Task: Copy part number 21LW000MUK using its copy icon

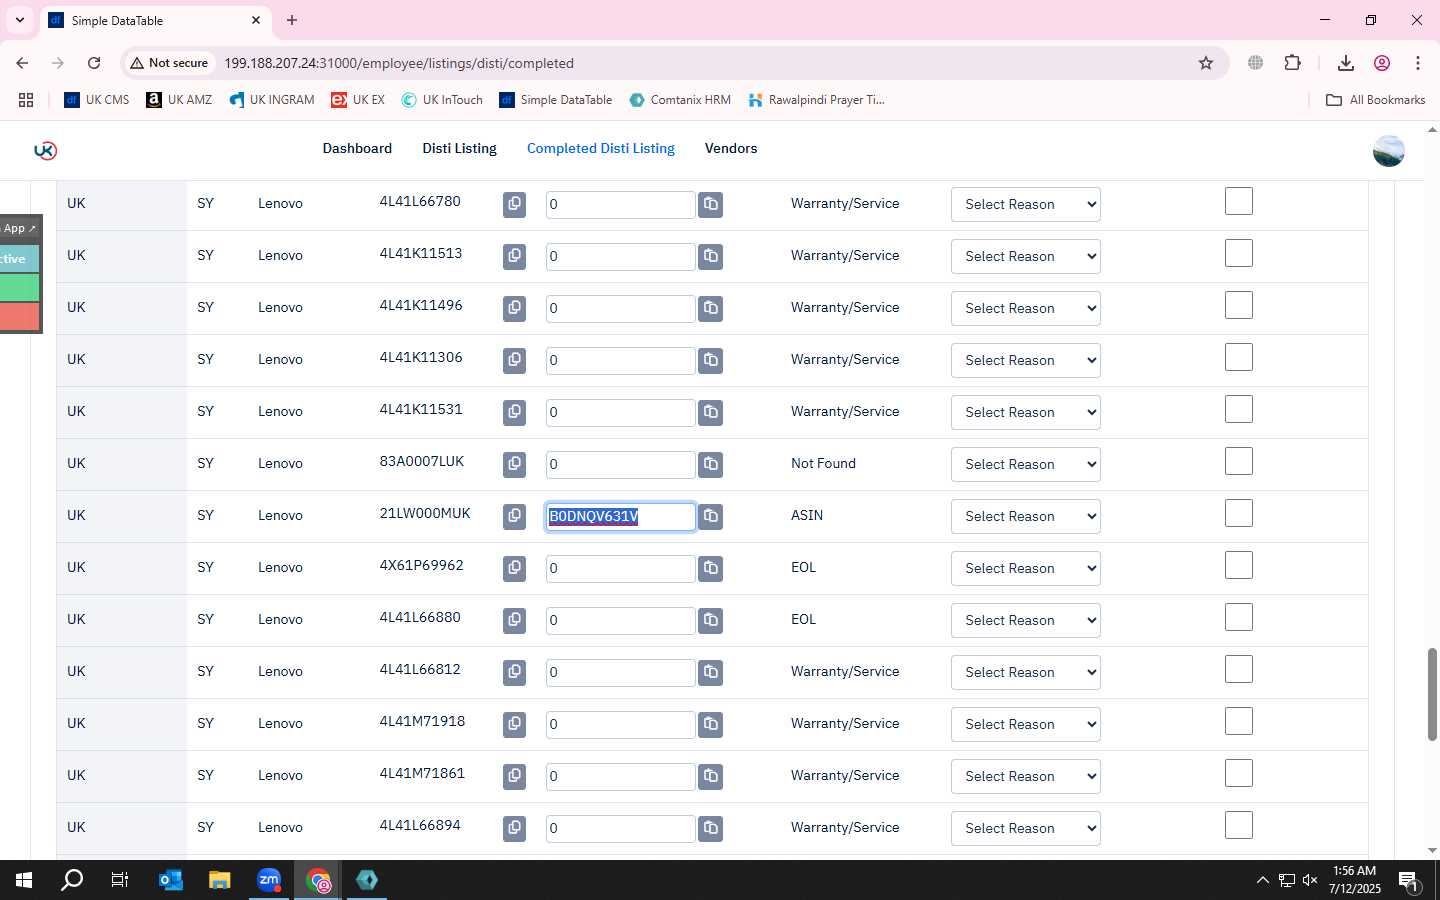Action: (514, 516)
